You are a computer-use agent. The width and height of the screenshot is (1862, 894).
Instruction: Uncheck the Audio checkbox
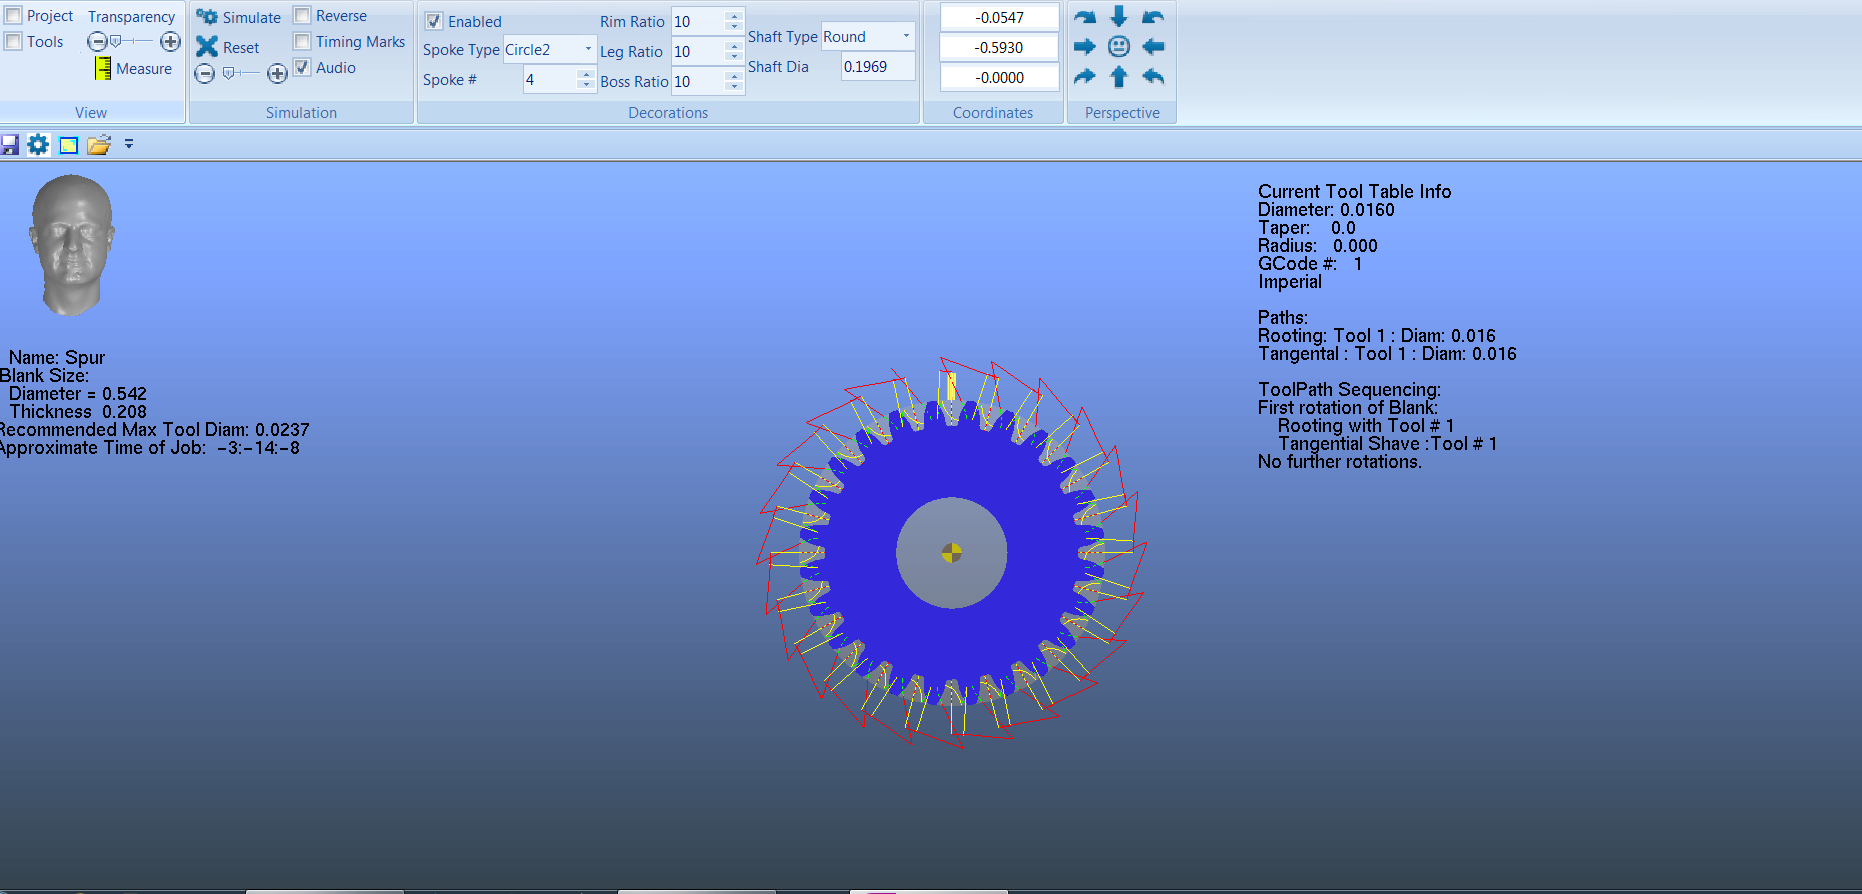point(302,68)
